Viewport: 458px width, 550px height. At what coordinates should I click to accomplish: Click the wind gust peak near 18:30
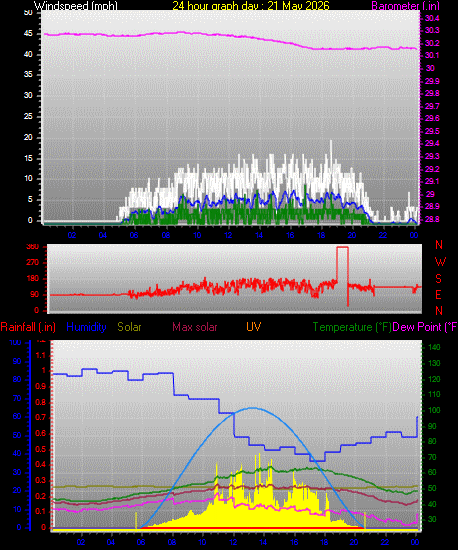pos(330,142)
